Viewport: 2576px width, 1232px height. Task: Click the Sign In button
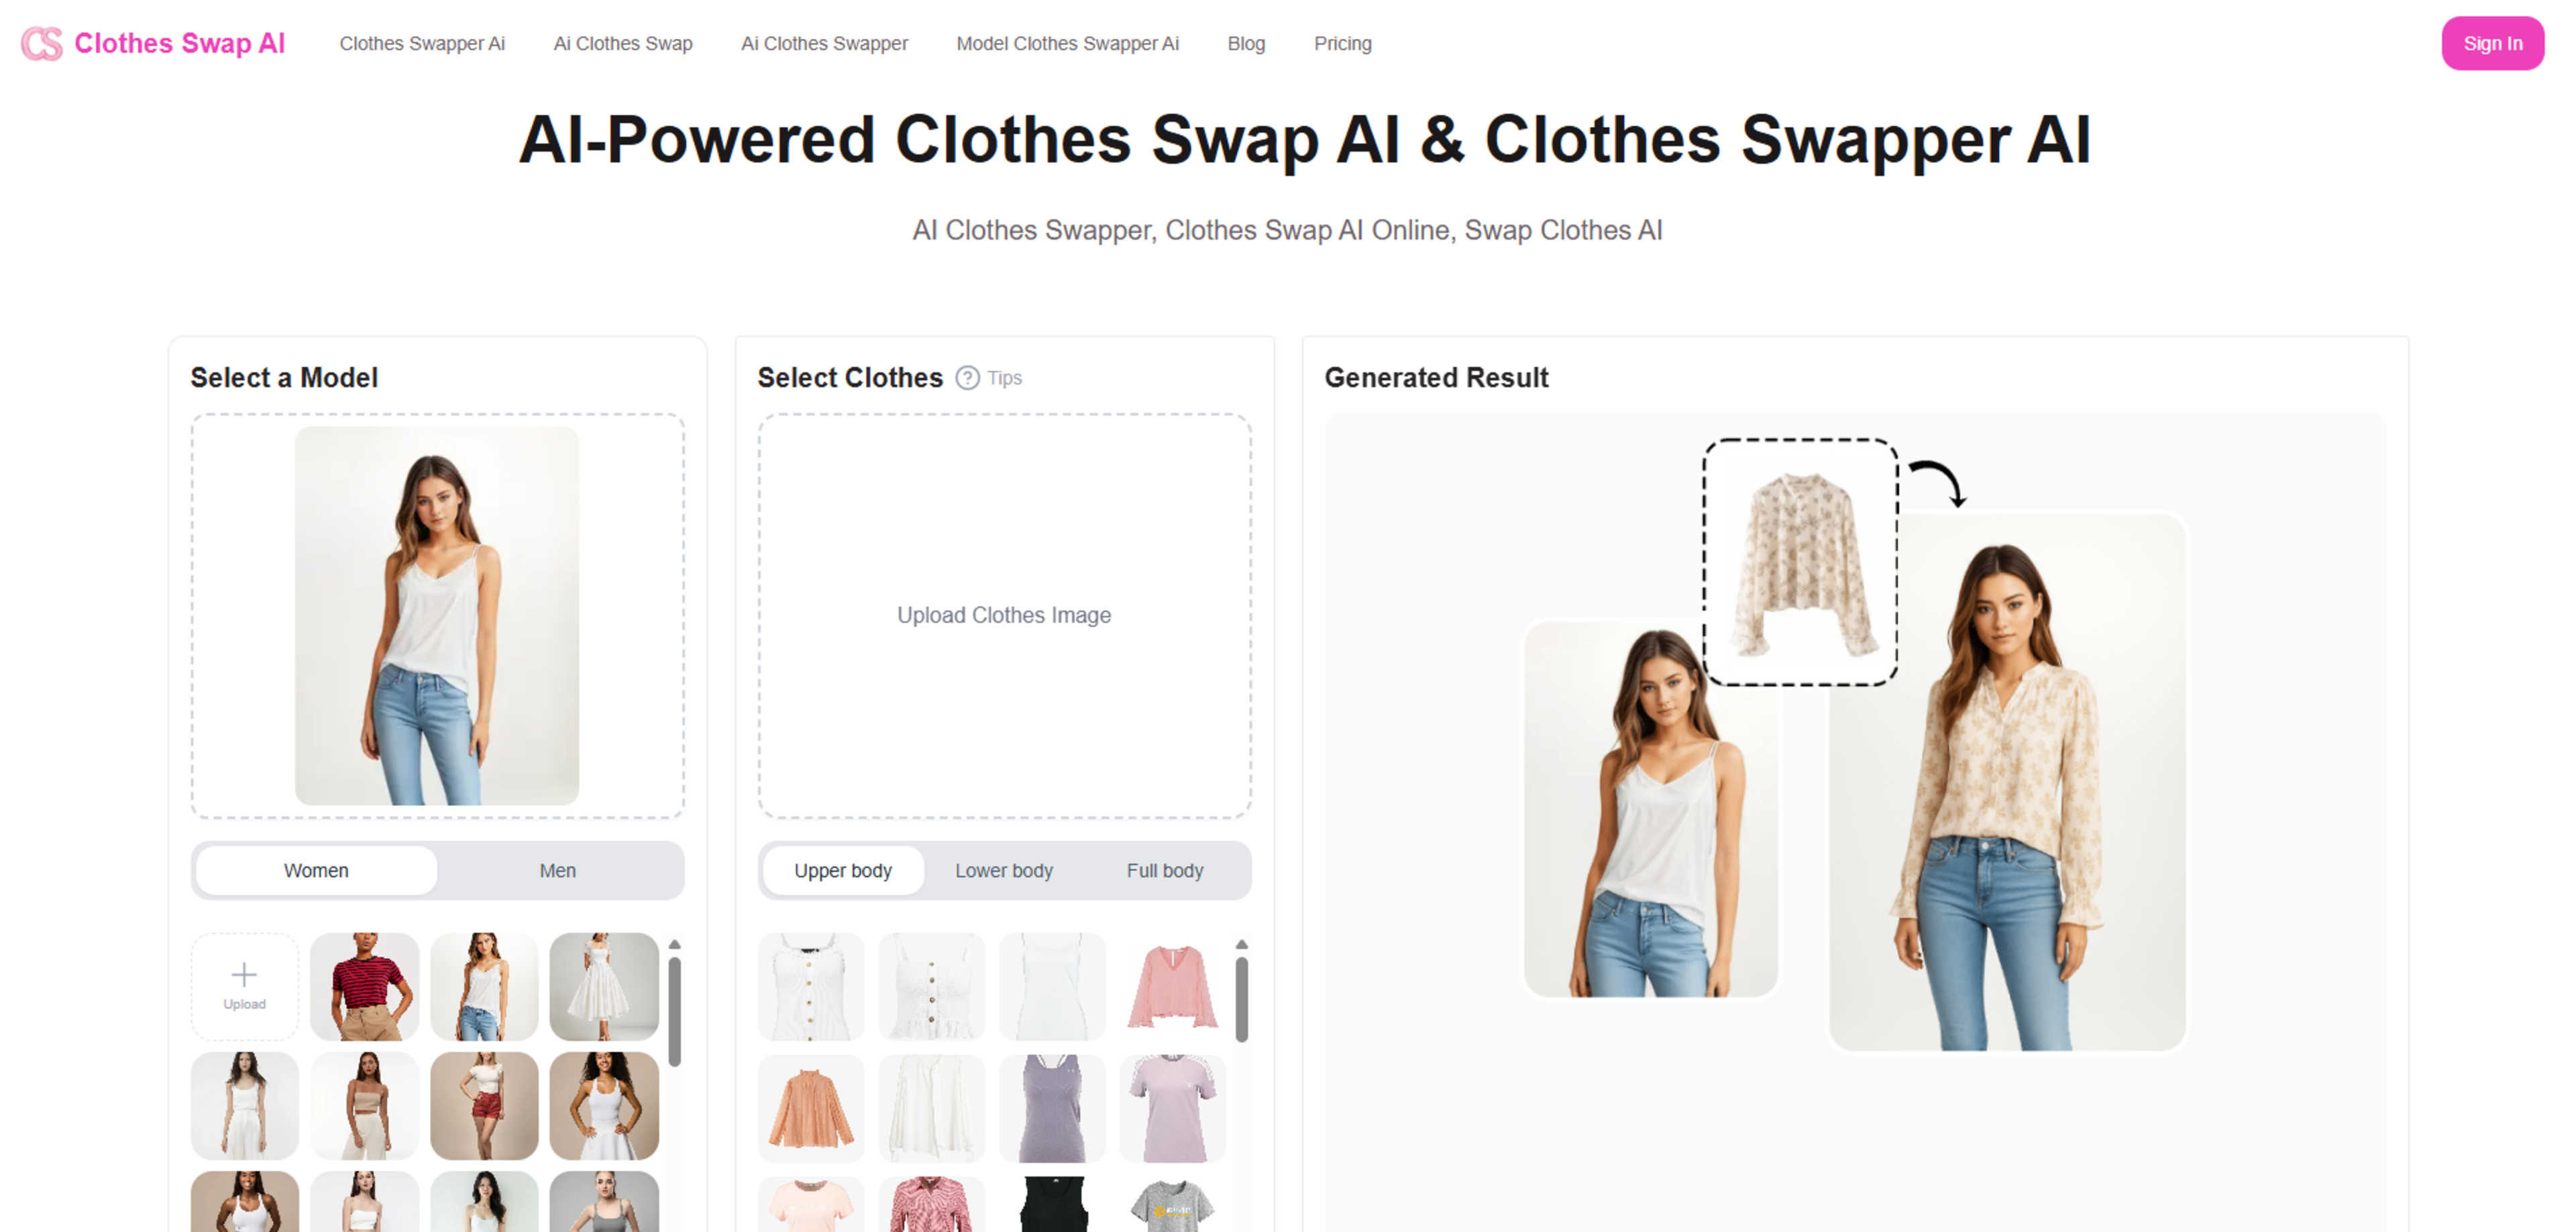point(2492,43)
